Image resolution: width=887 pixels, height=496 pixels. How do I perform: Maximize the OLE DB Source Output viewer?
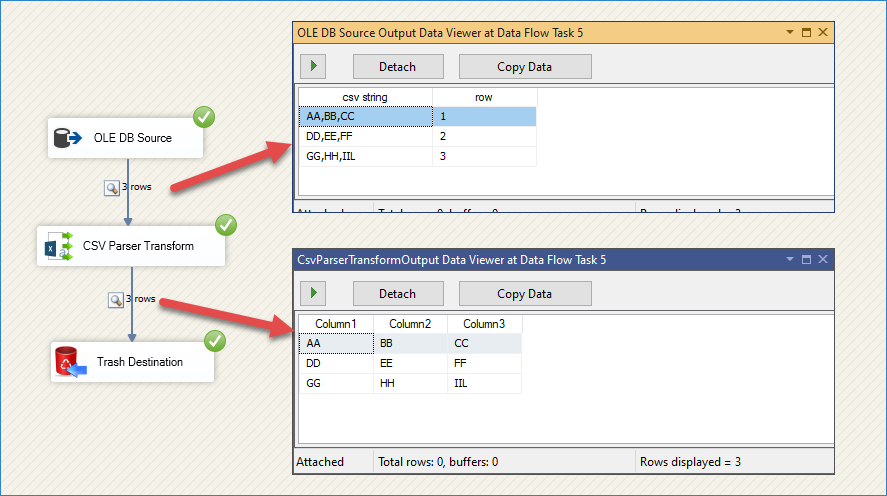[x=806, y=33]
